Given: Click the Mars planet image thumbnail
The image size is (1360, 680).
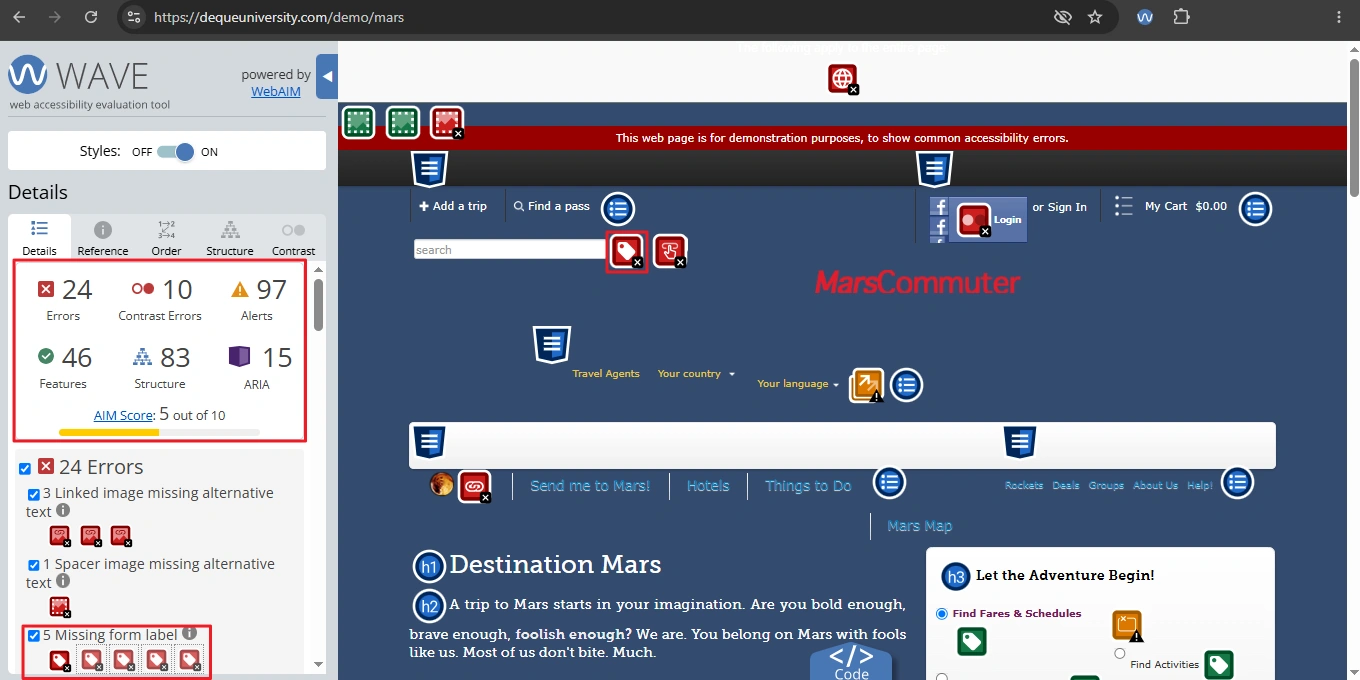Looking at the screenshot, I should pos(442,484).
